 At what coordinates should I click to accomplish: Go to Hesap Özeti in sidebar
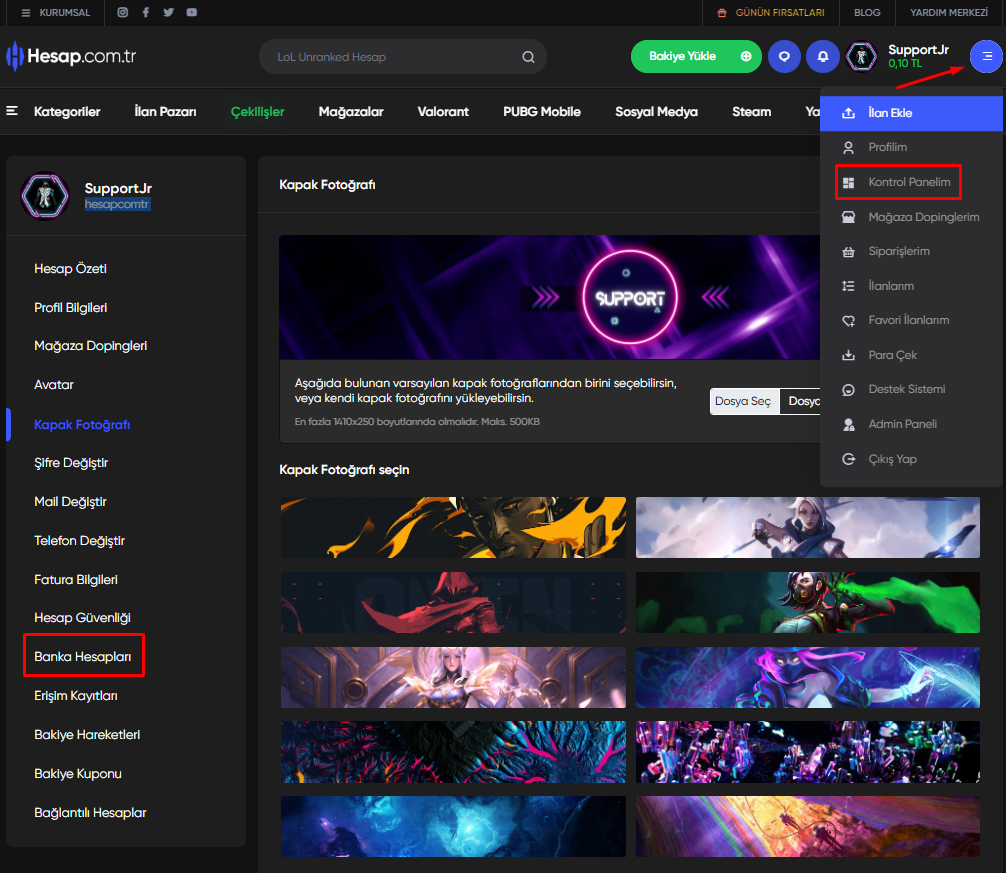pos(71,269)
